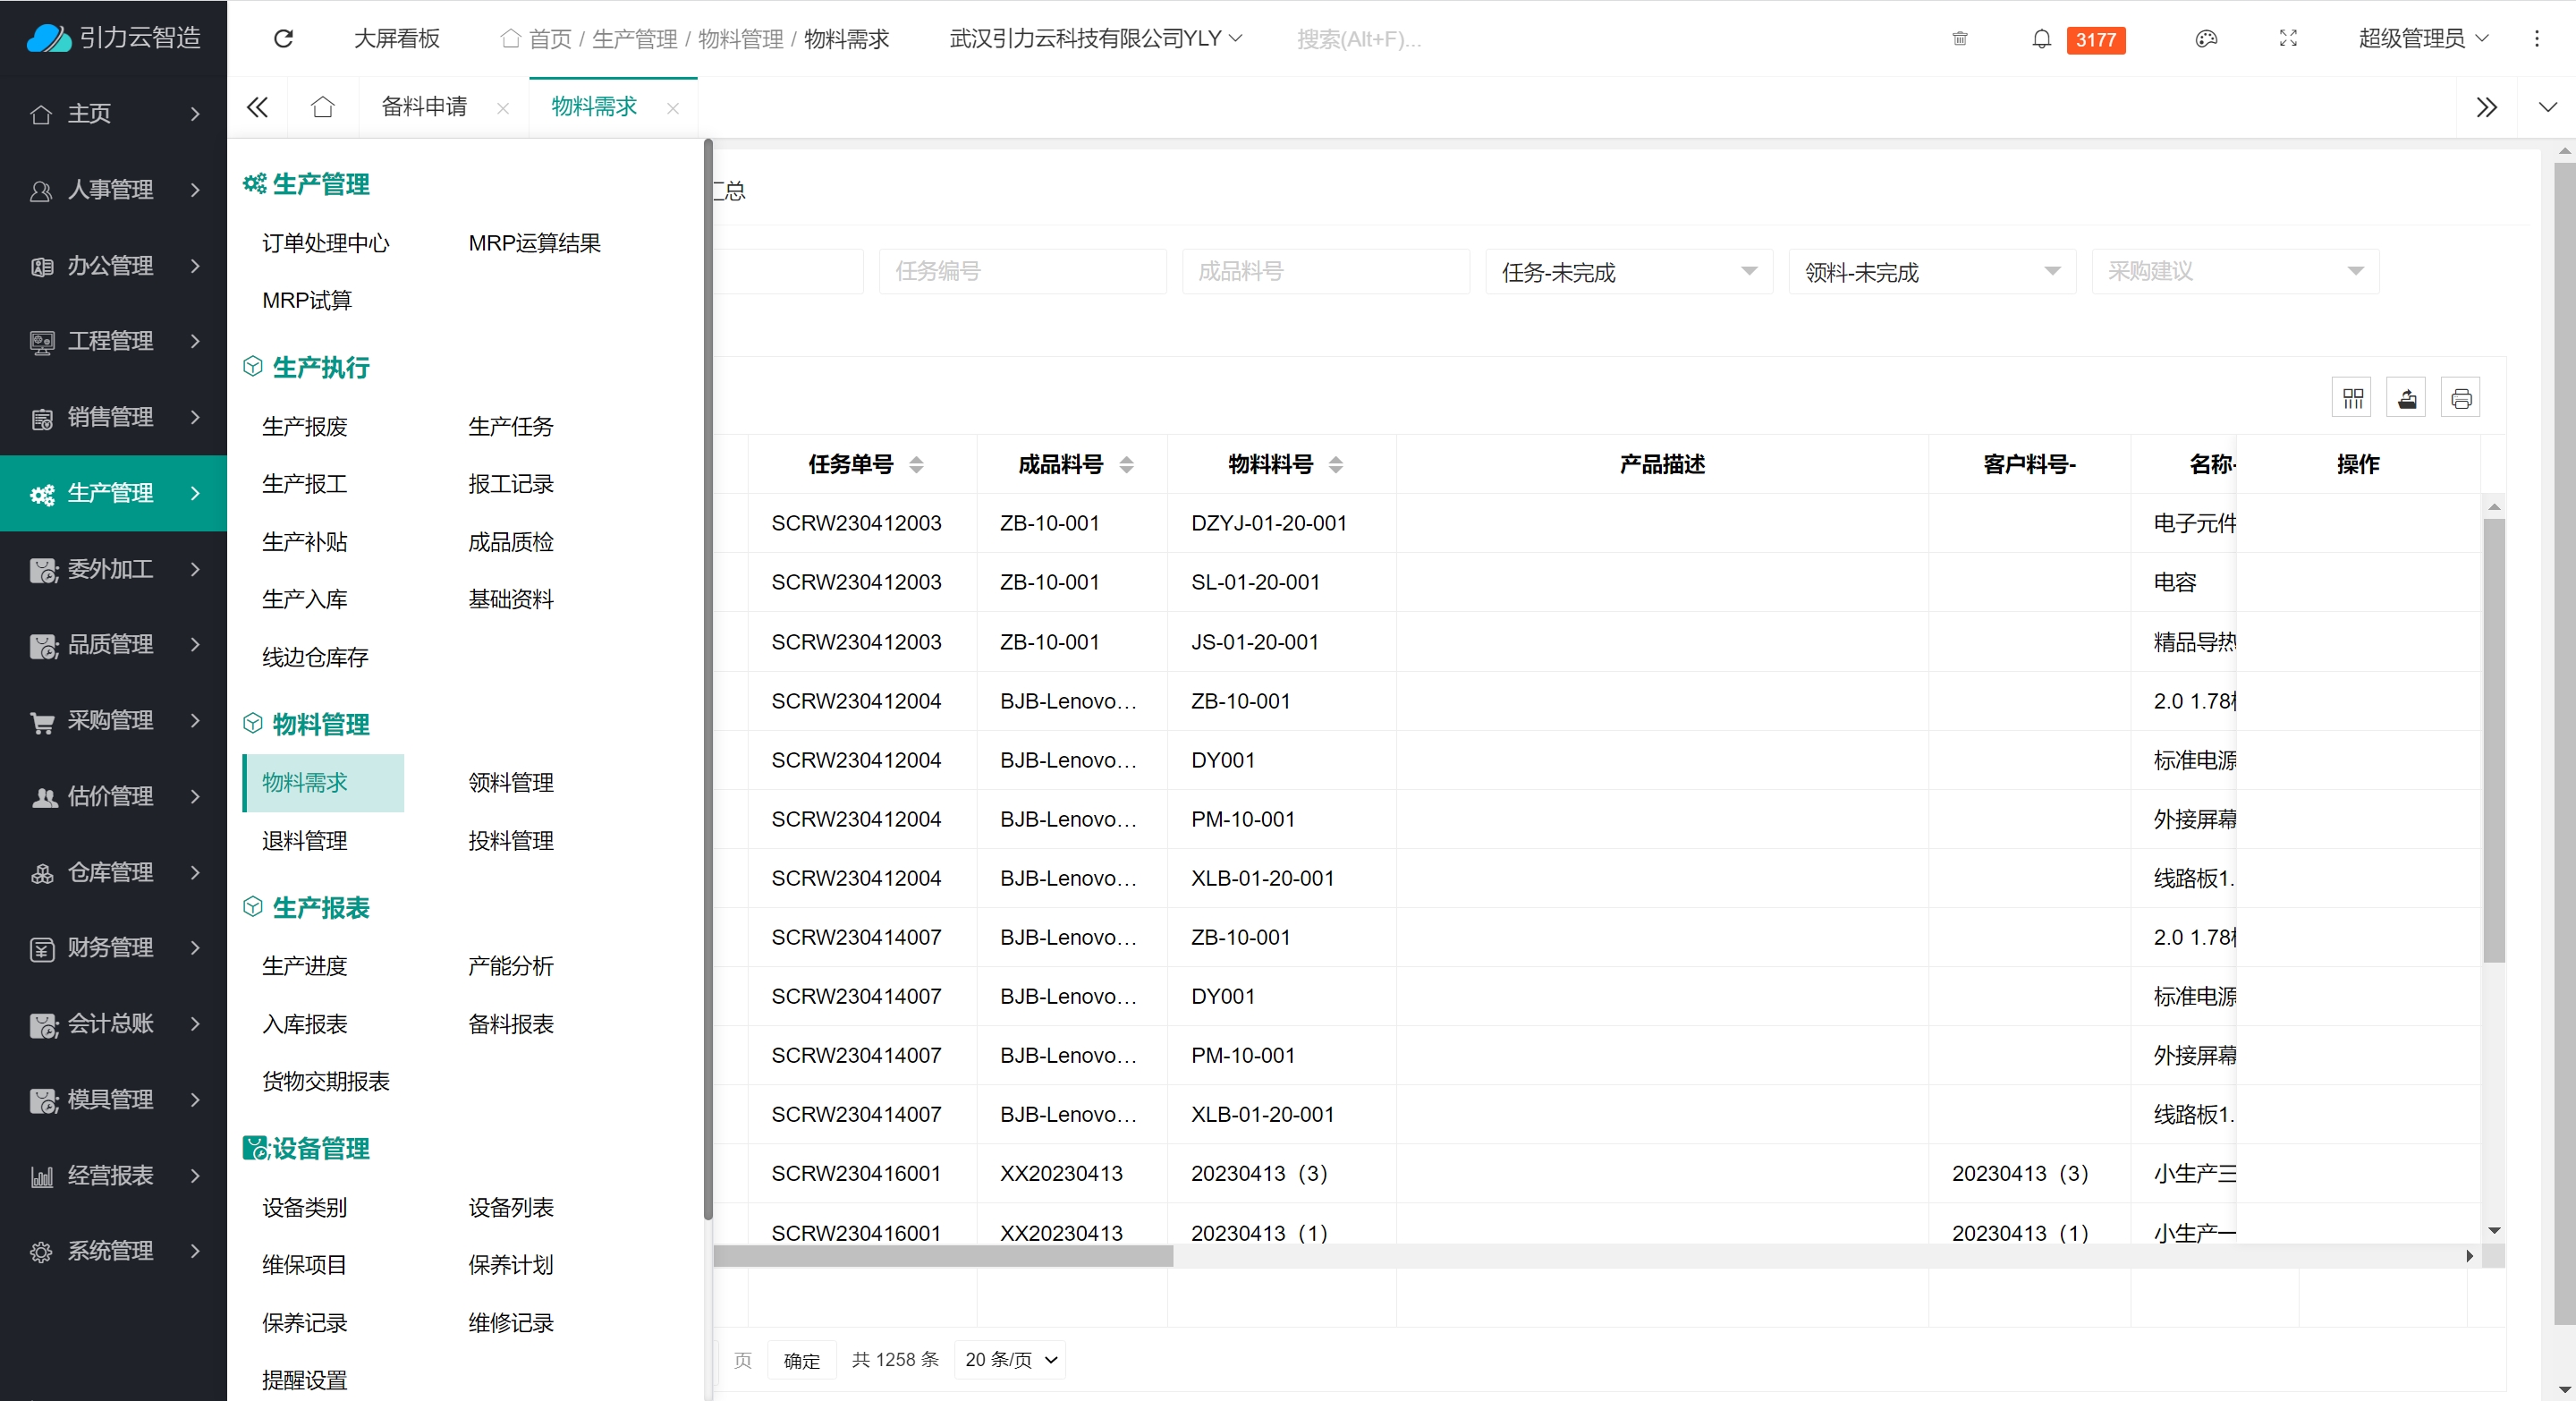
Task: Sort by 物料料号 column arrows
Action: (1335, 464)
